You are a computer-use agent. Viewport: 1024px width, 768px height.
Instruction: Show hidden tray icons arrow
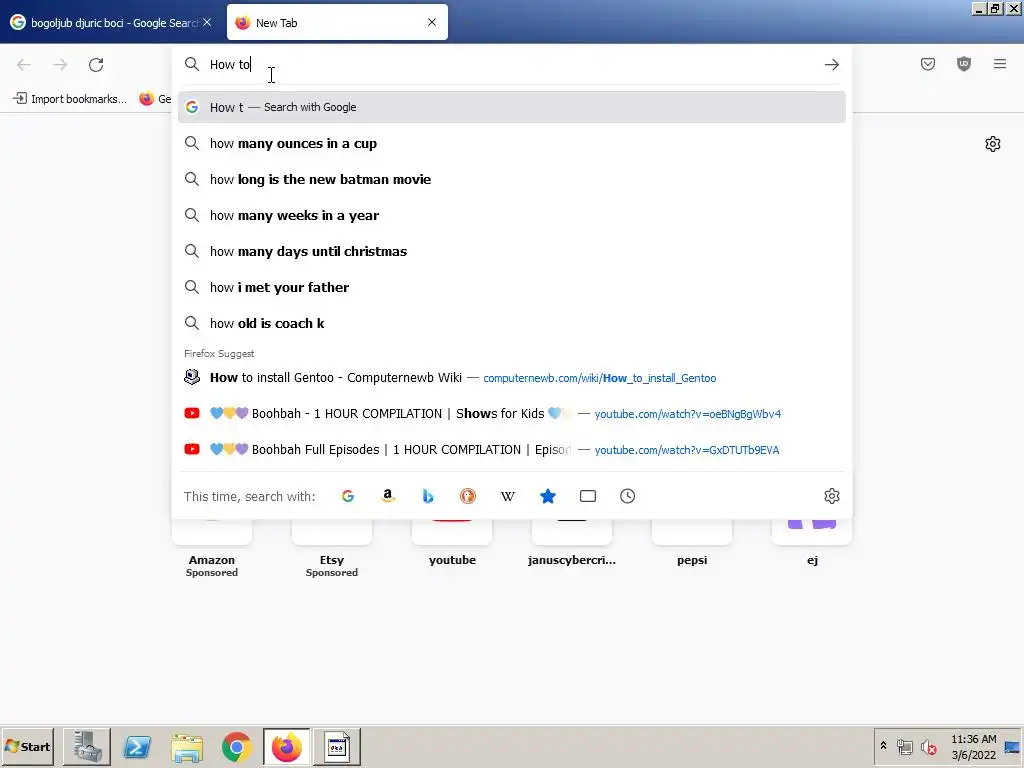[883, 746]
